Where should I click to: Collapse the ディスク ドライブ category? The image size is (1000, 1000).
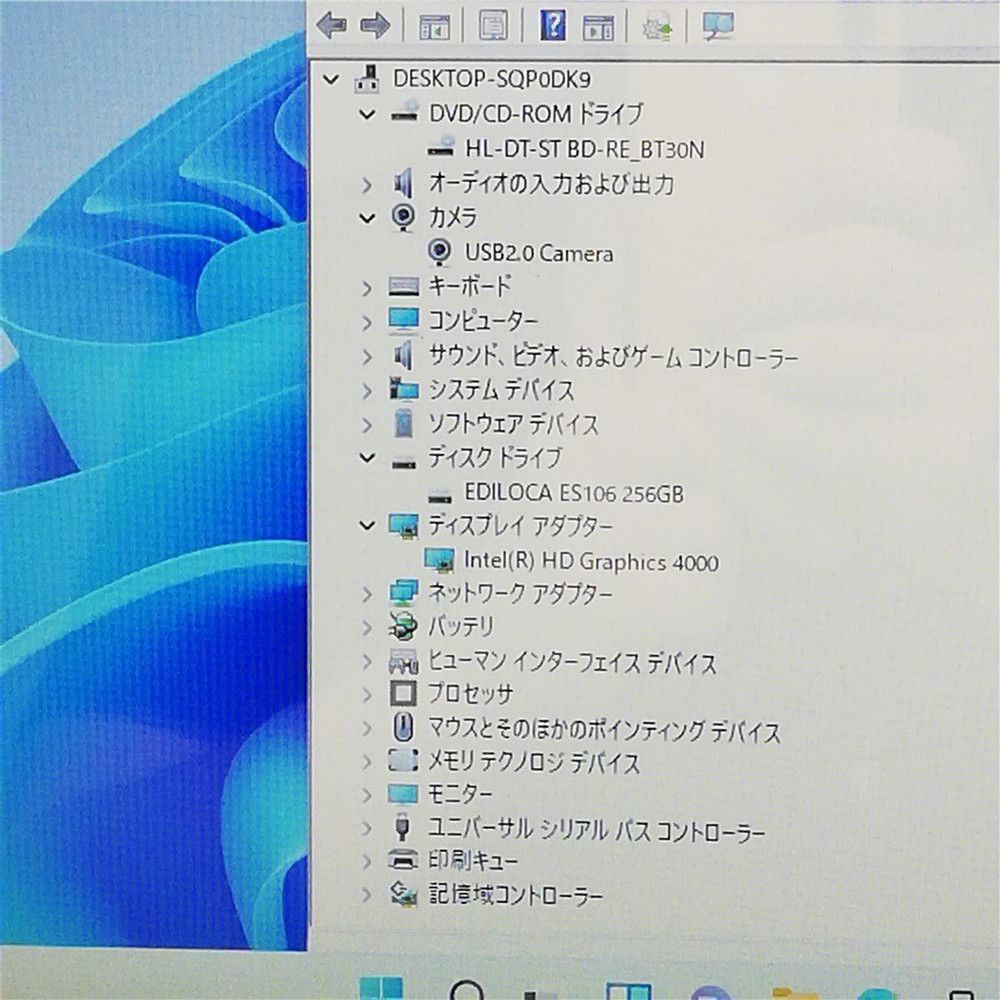(367, 458)
